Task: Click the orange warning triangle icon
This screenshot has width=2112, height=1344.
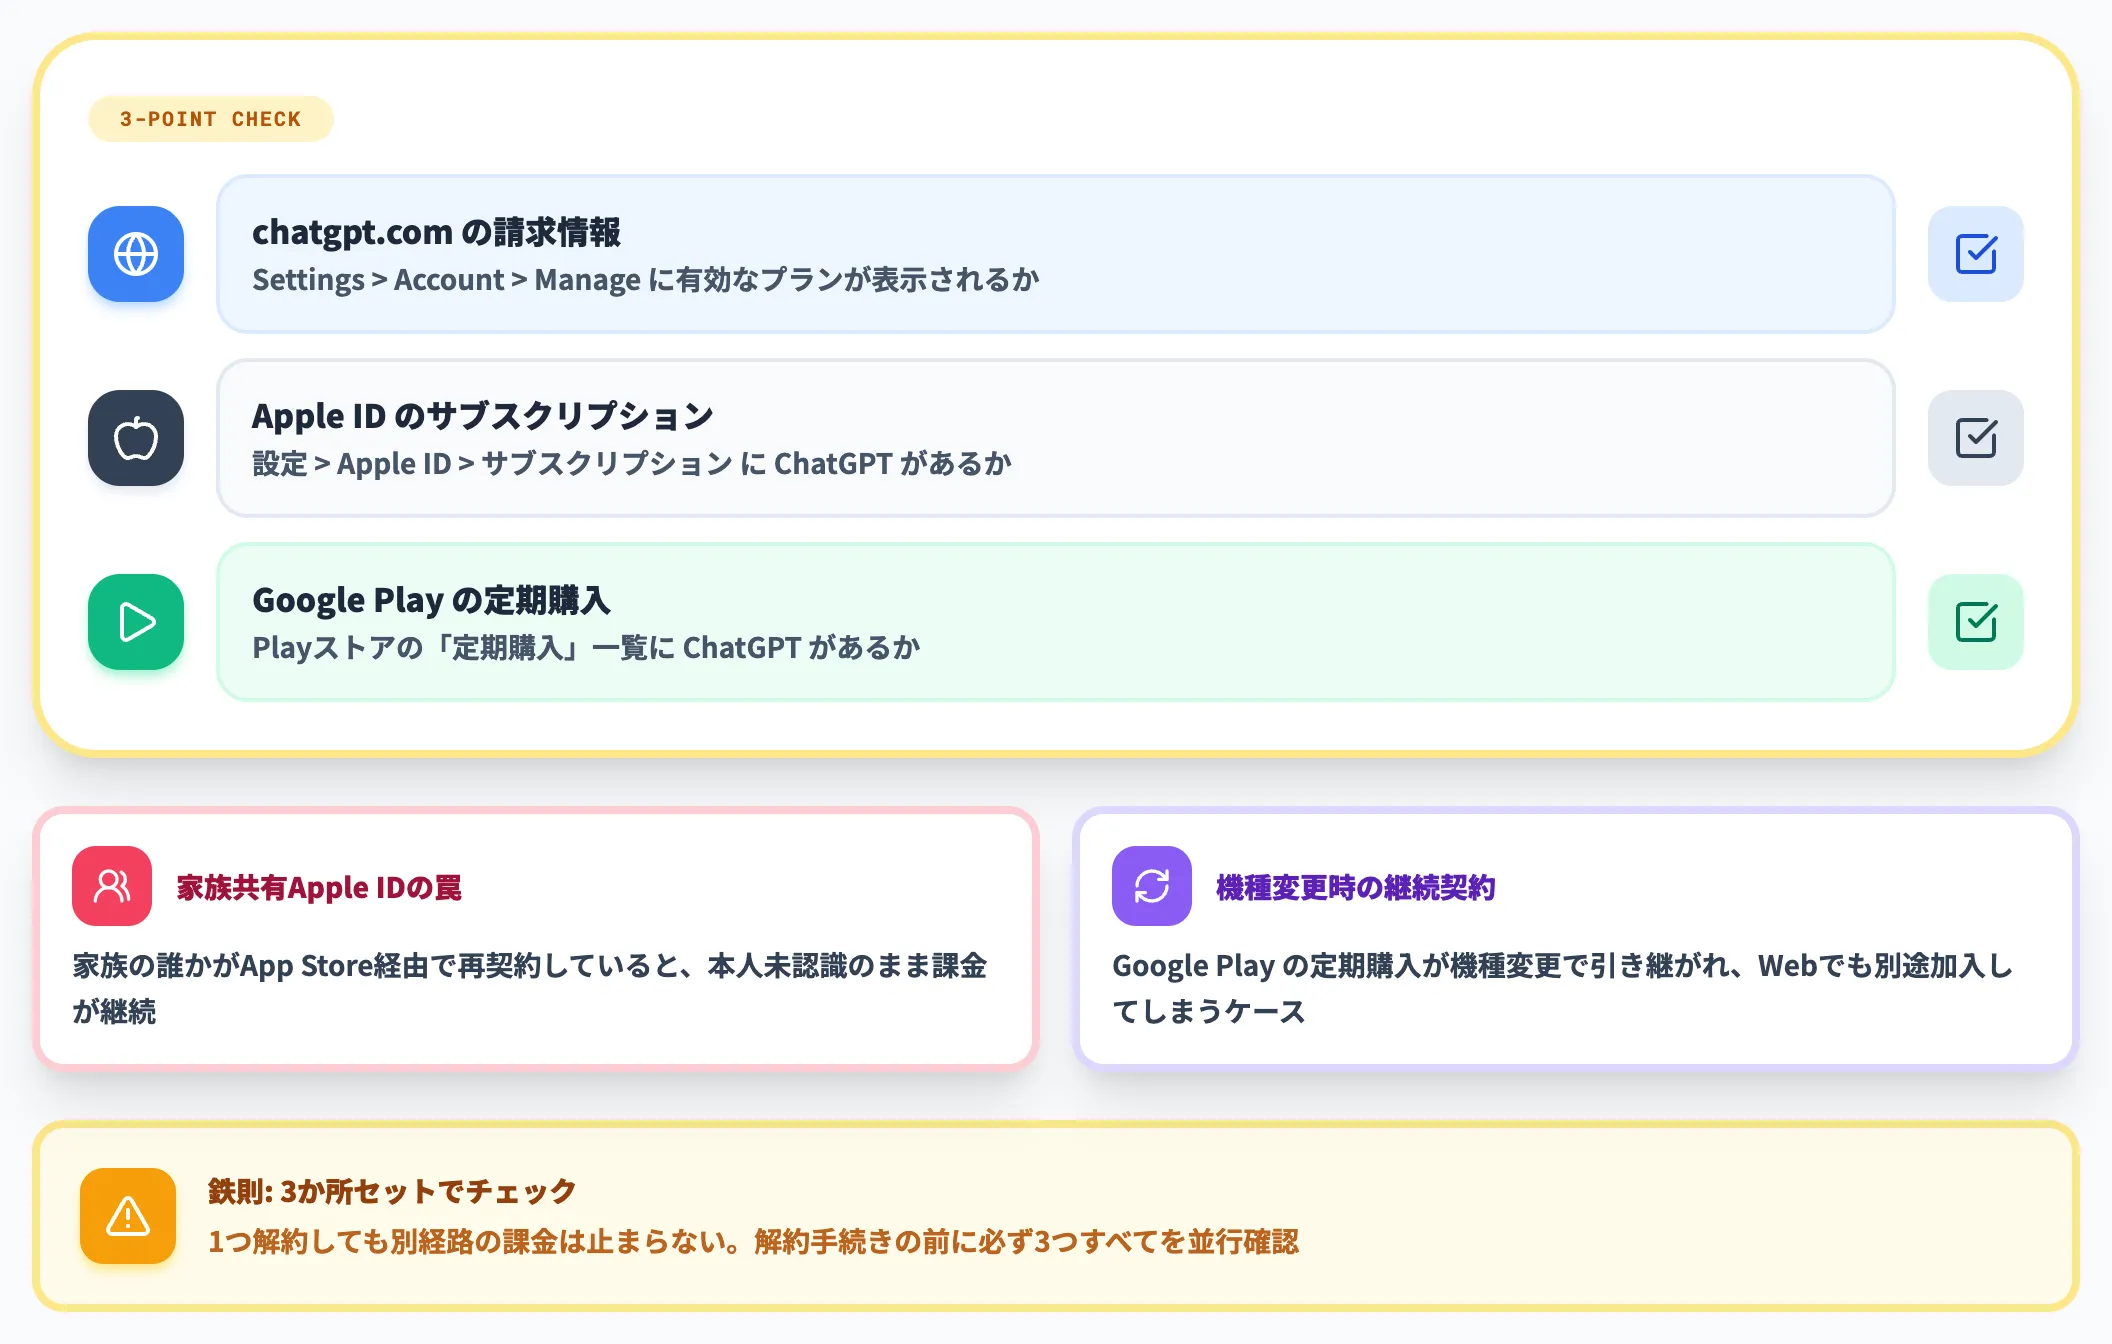Action: pos(128,1216)
